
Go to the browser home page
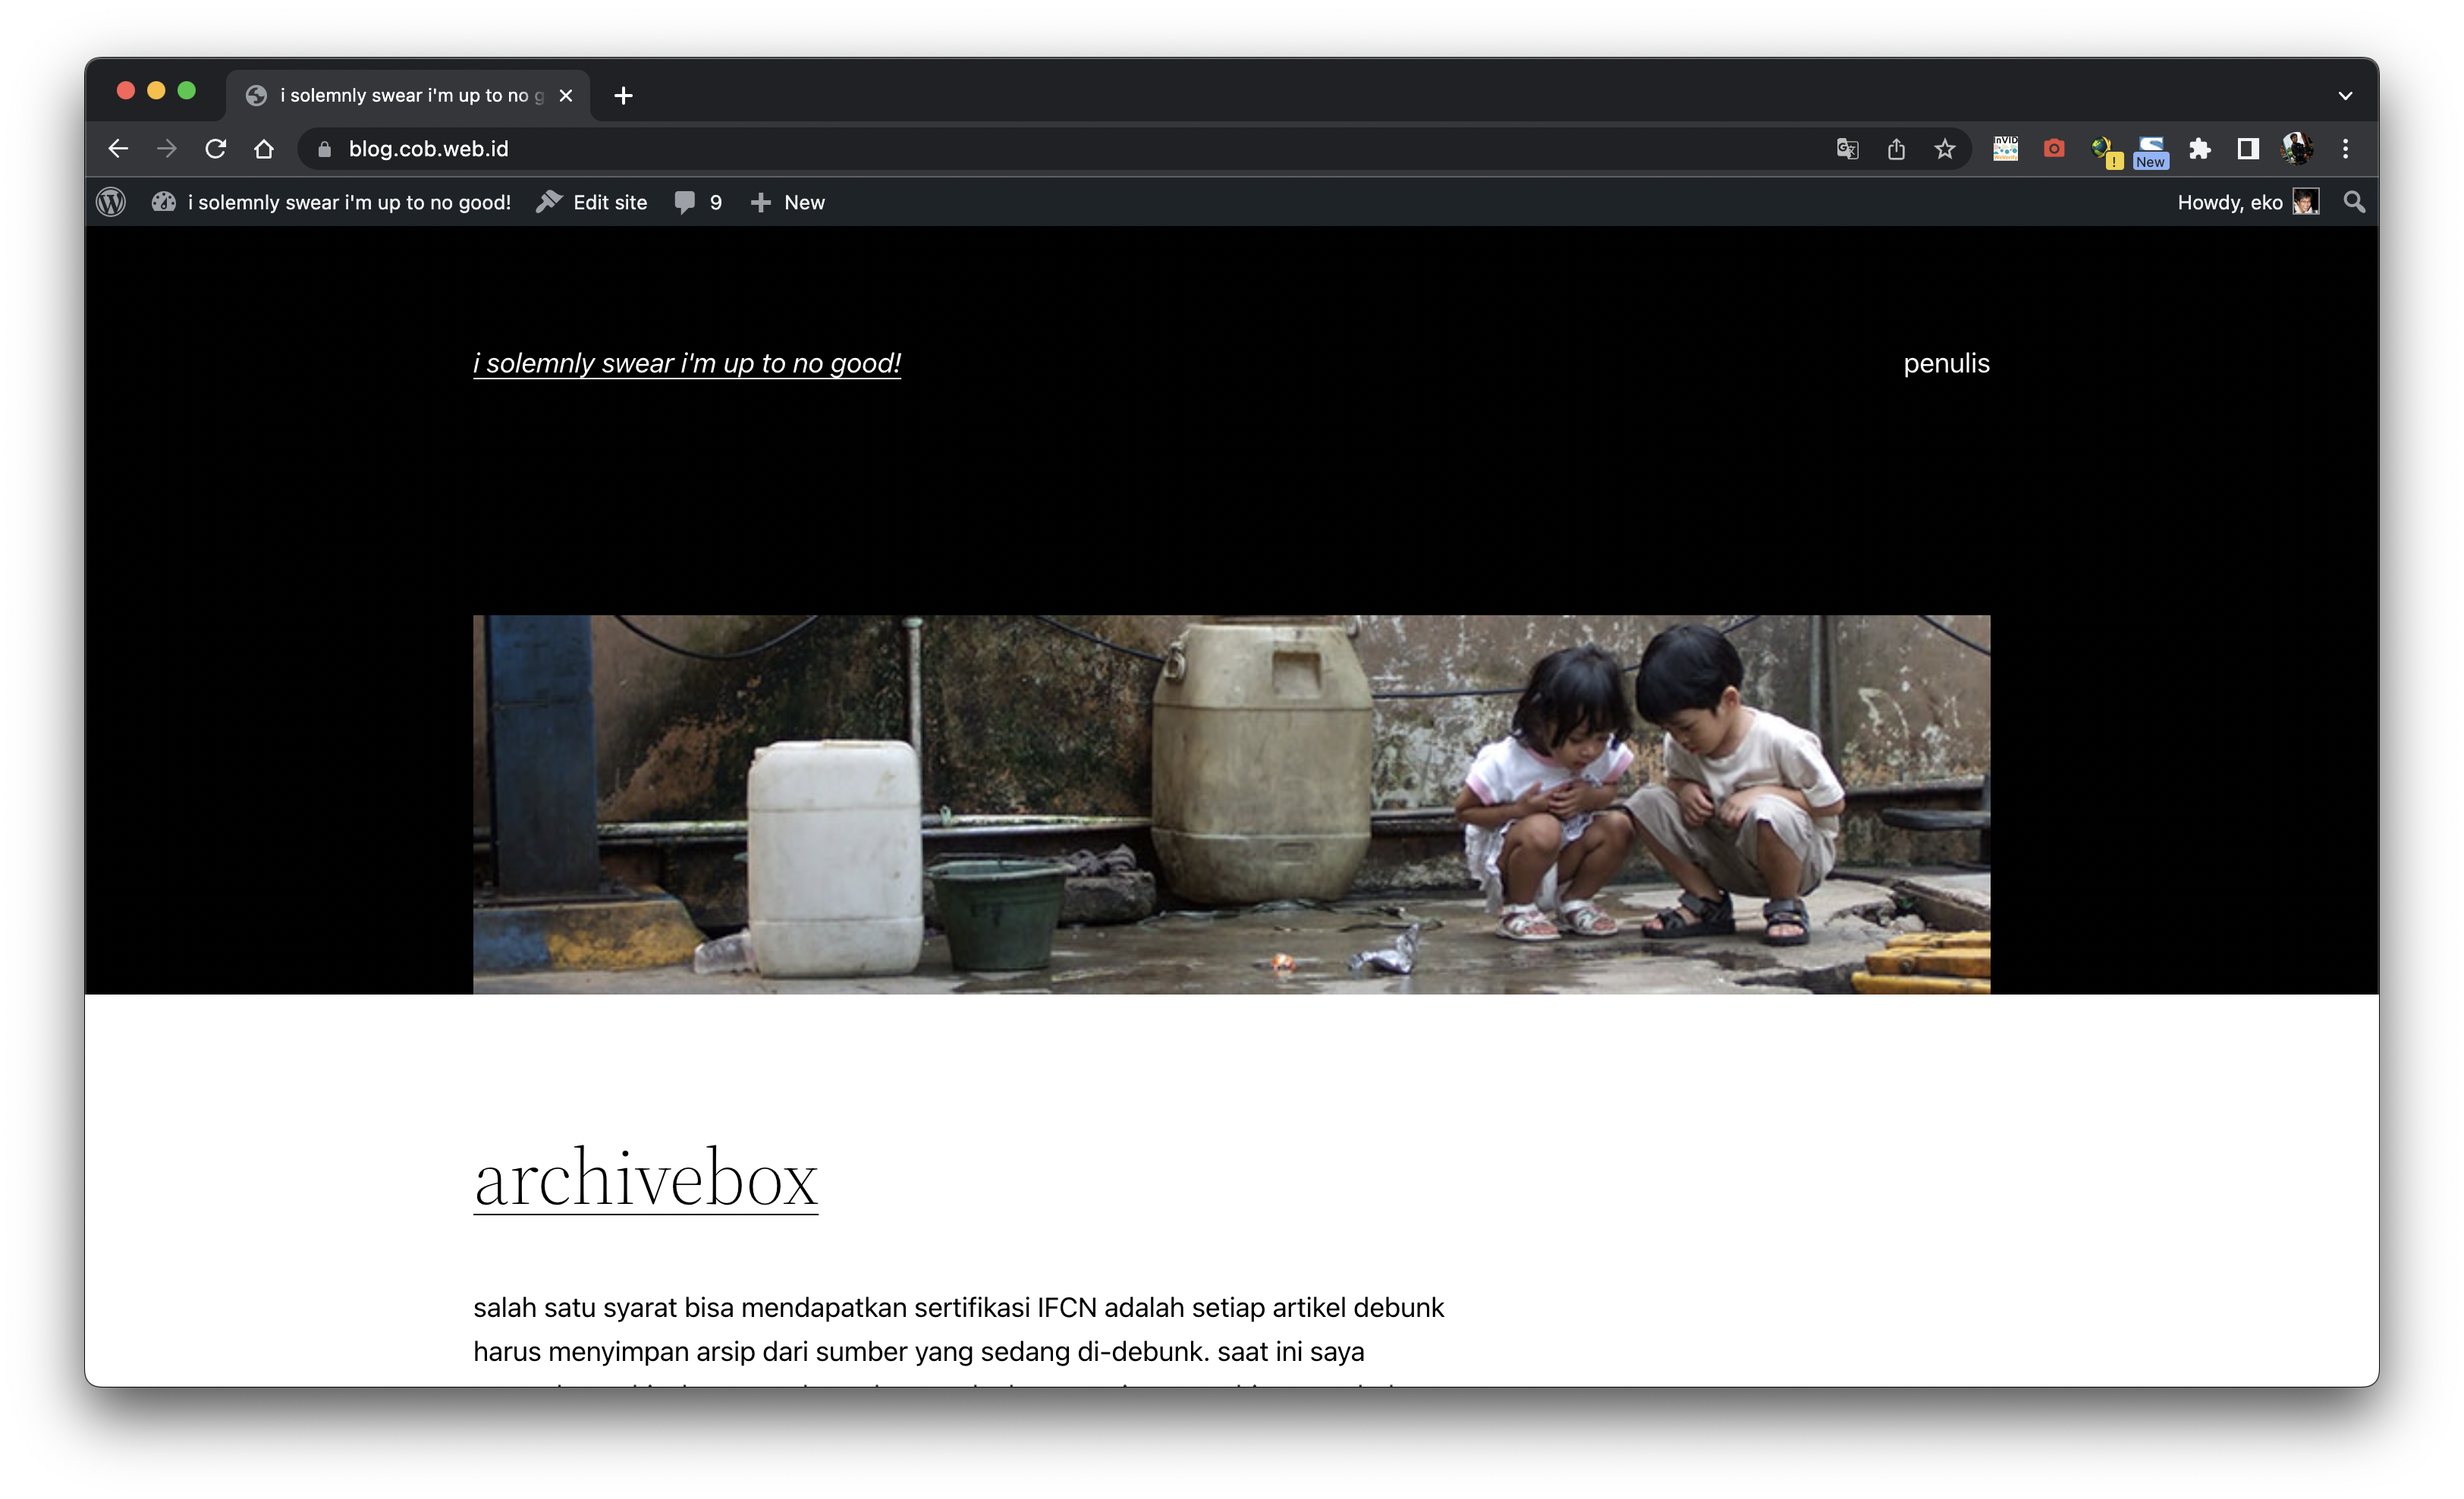[x=264, y=149]
